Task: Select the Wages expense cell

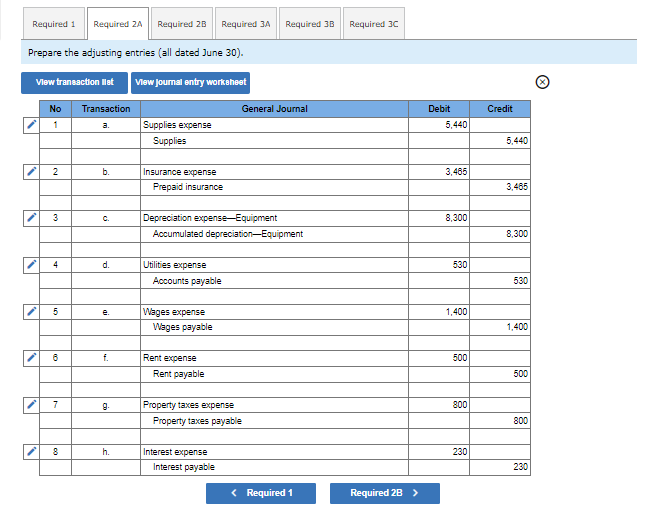Action: pos(274,312)
